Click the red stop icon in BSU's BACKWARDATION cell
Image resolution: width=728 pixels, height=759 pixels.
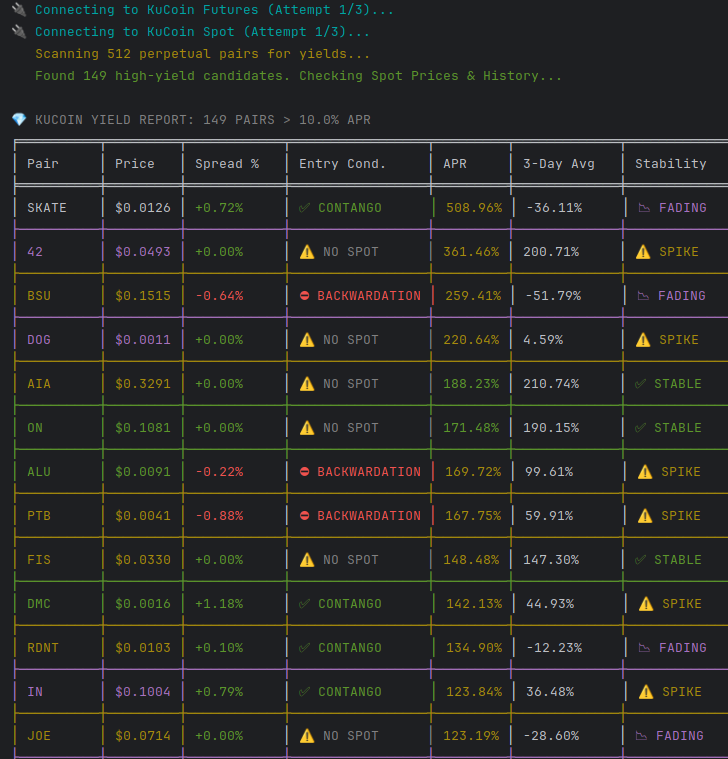pyautogui.click(x=304, y=296)
